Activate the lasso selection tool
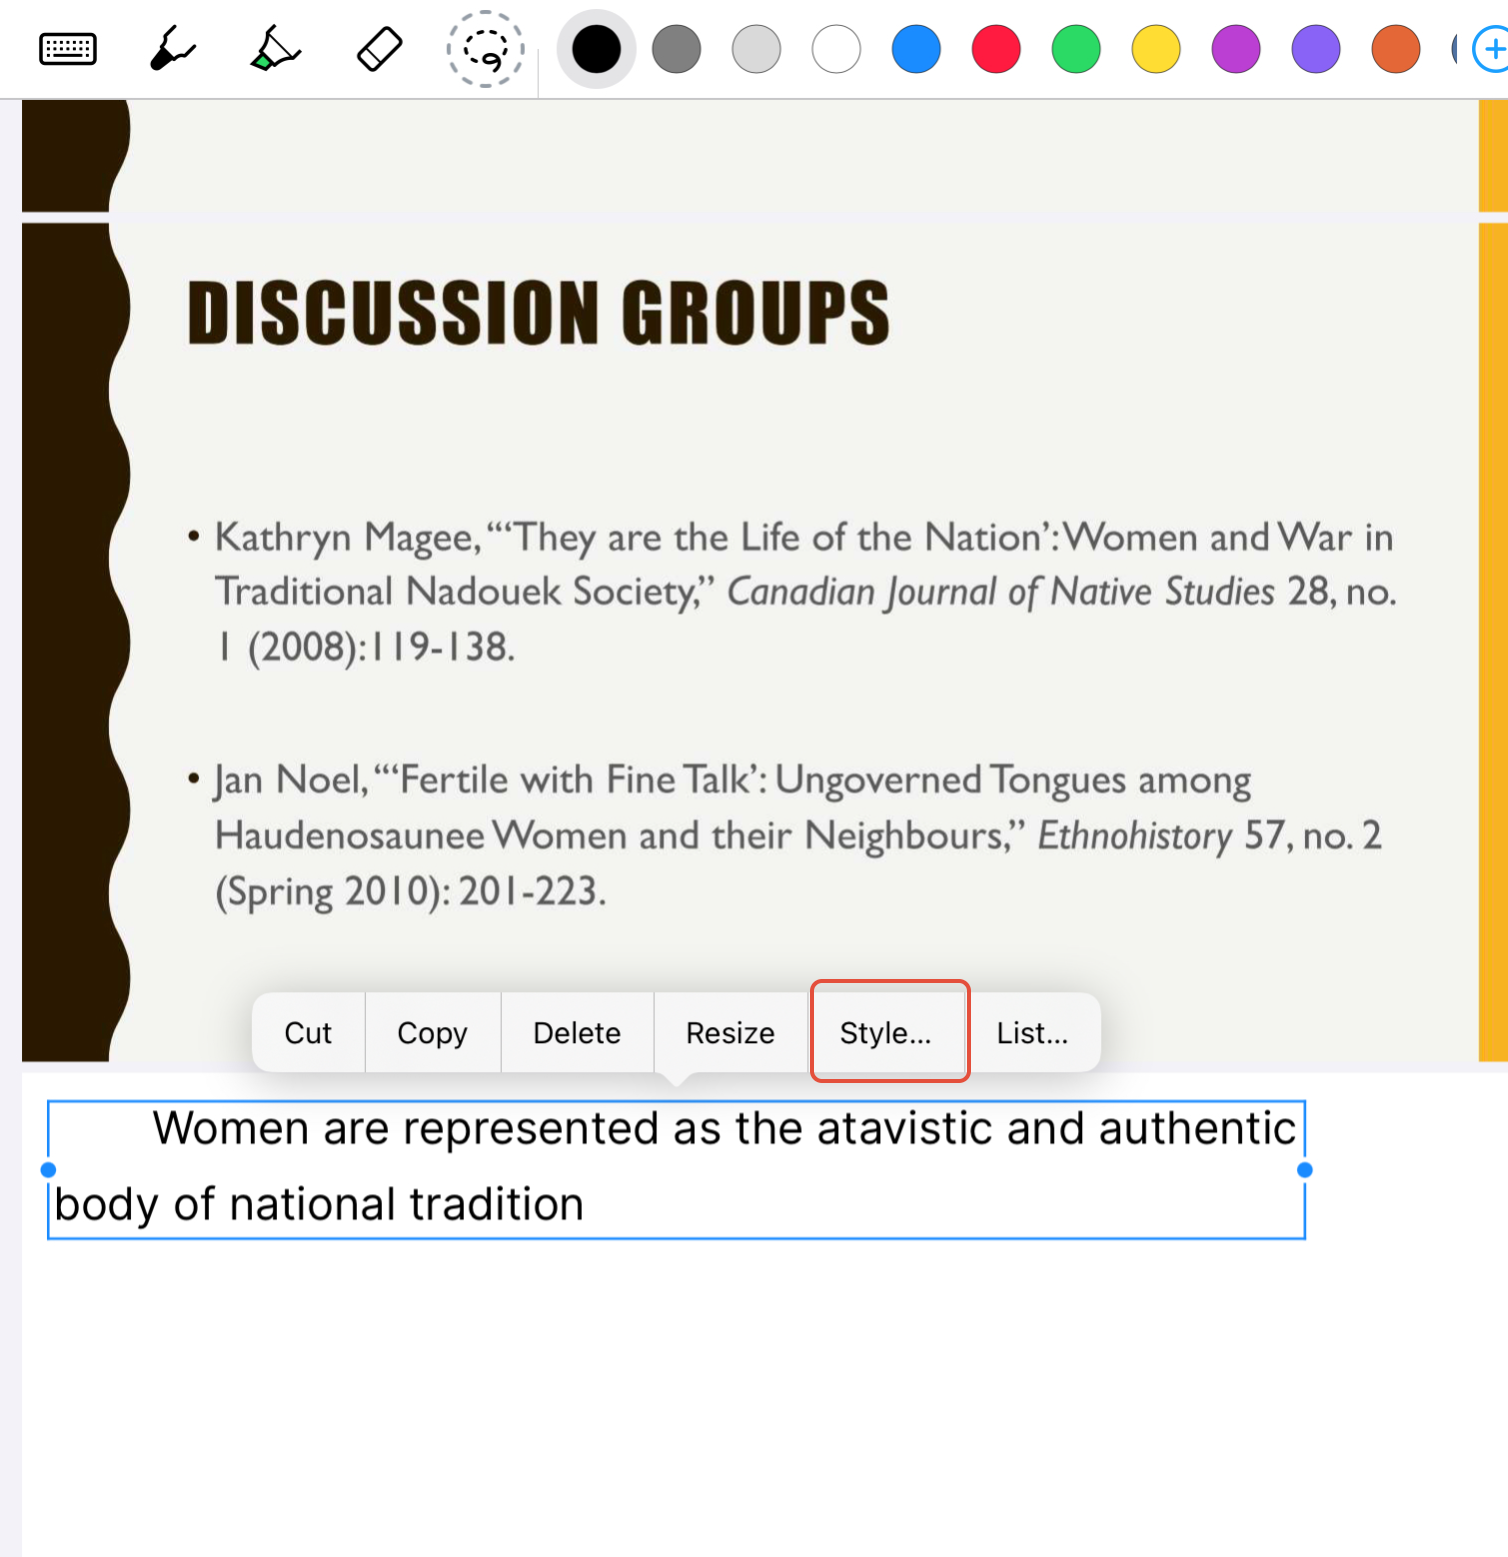The width and height of the screenshot is (1508, 1557). coord(484,48)
